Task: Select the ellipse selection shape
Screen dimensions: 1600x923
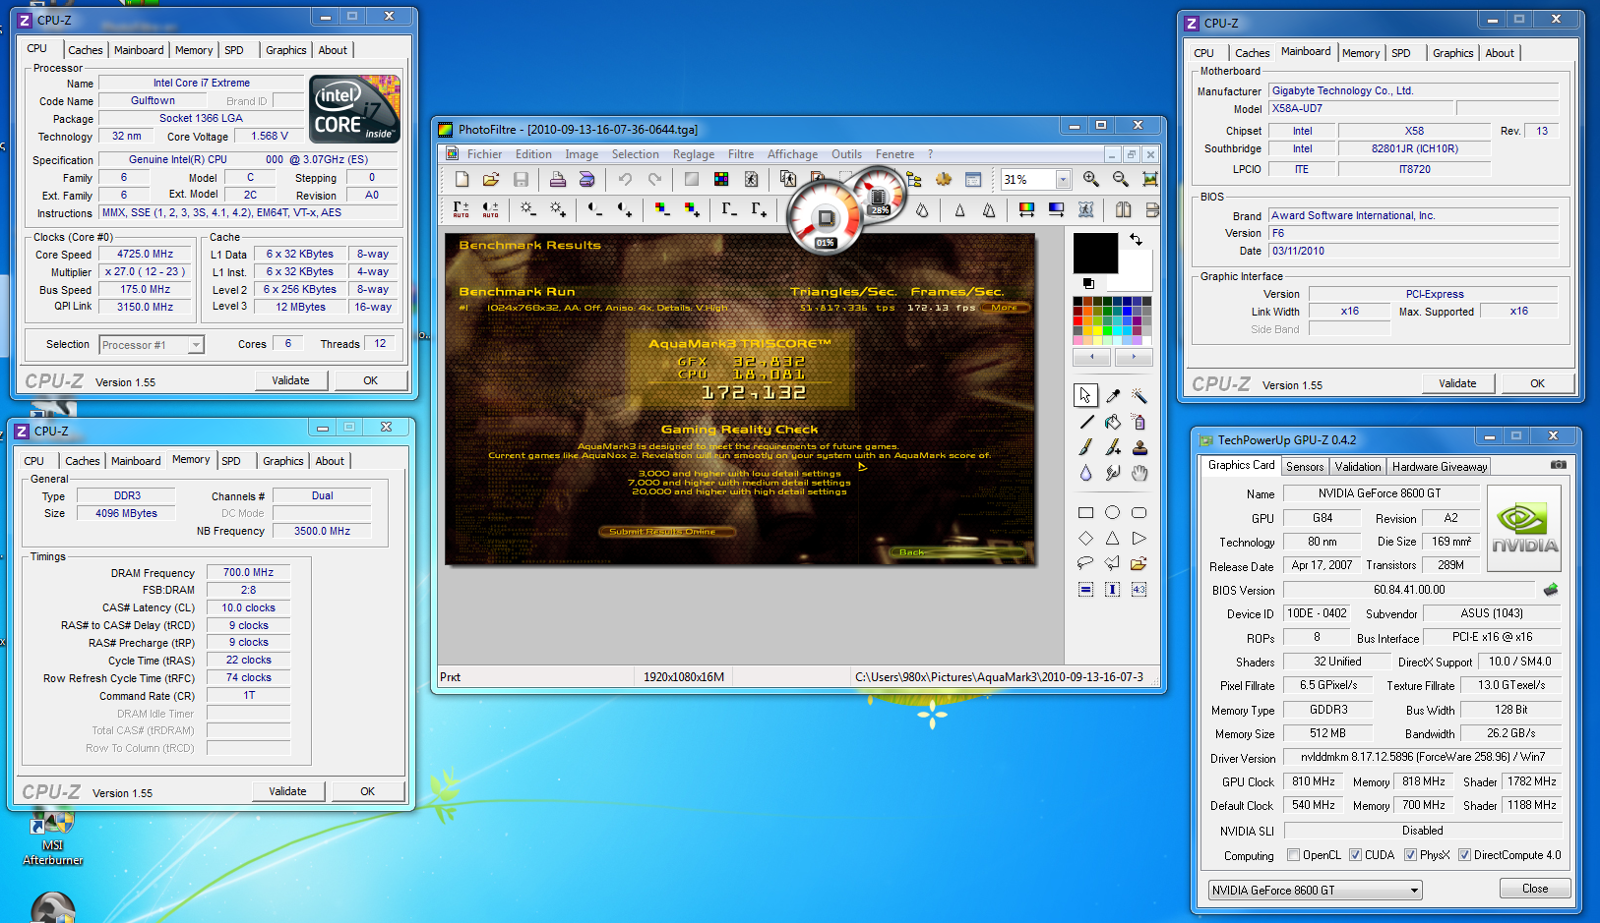Action: (1112, 512)
